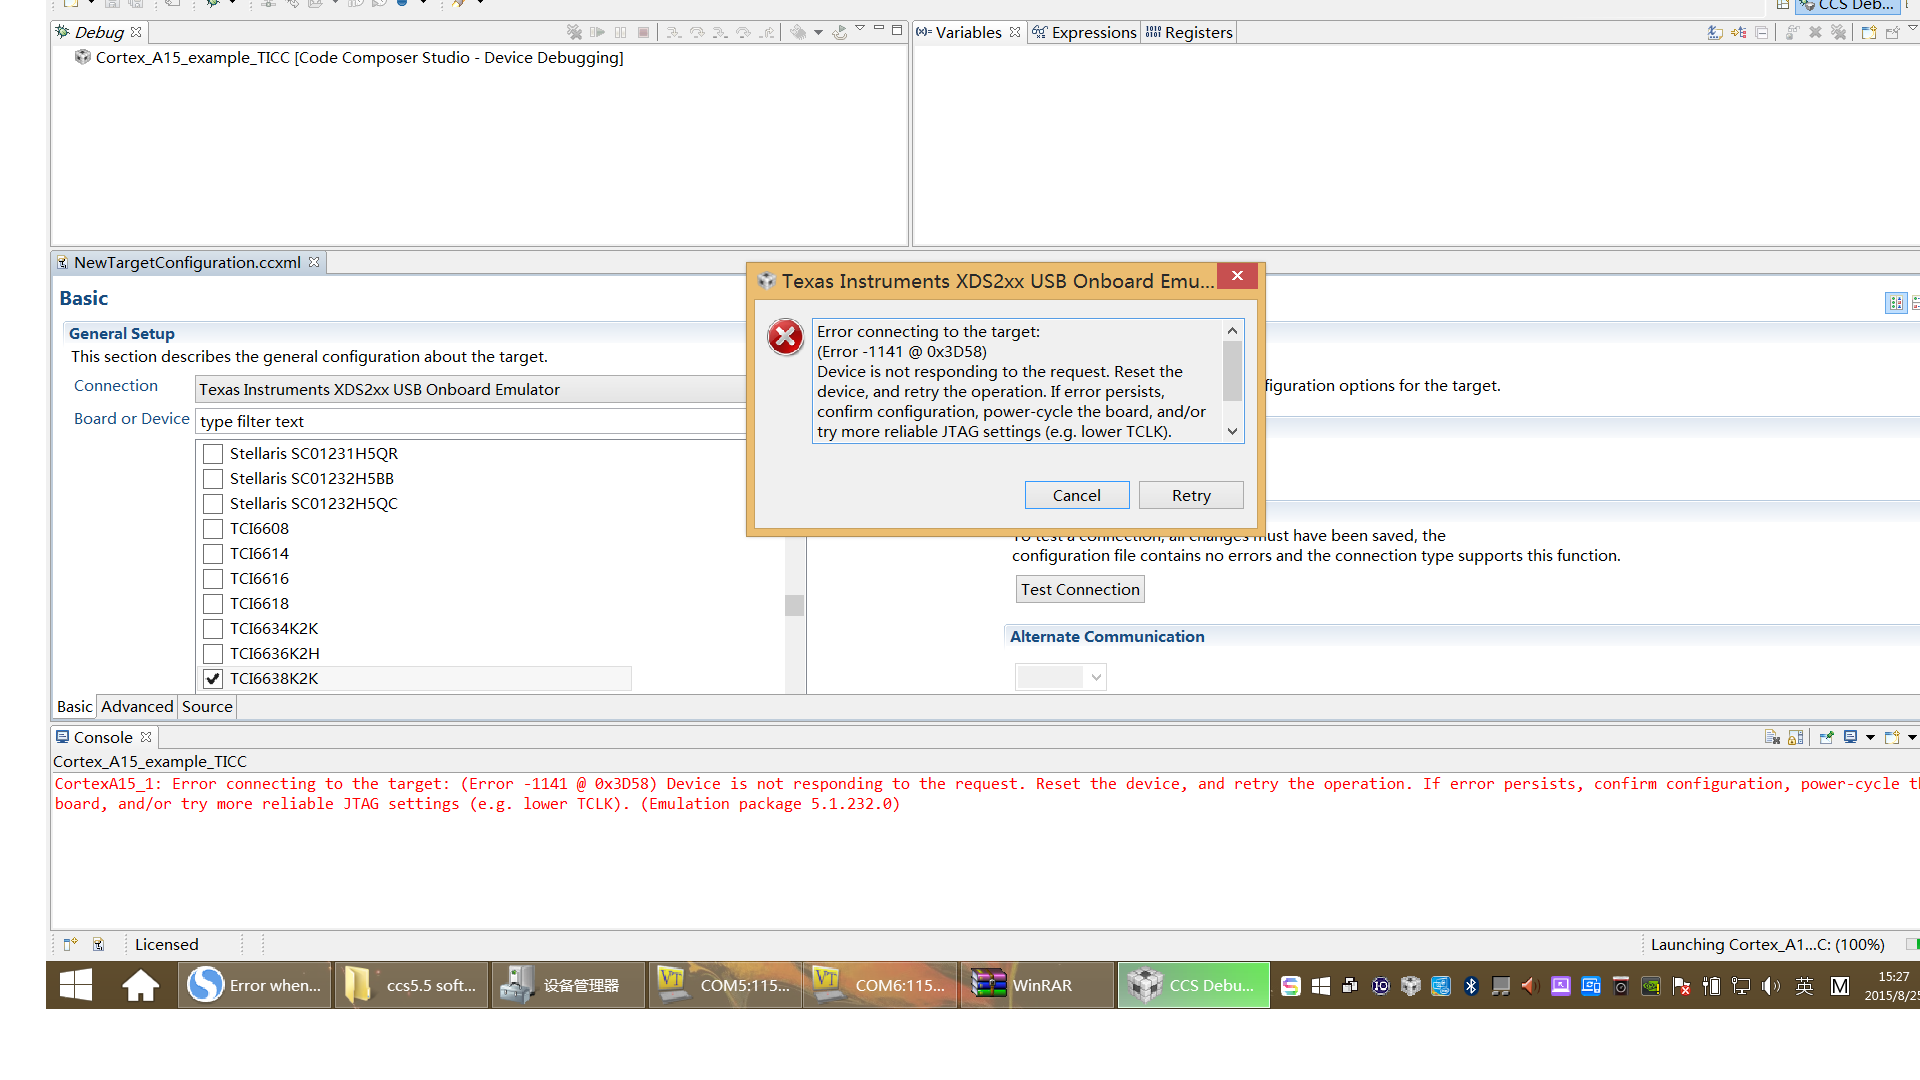This screenshot has height=1080, width=1920.
Task: Click the Test Connection button
Action: coord(1080,590)
